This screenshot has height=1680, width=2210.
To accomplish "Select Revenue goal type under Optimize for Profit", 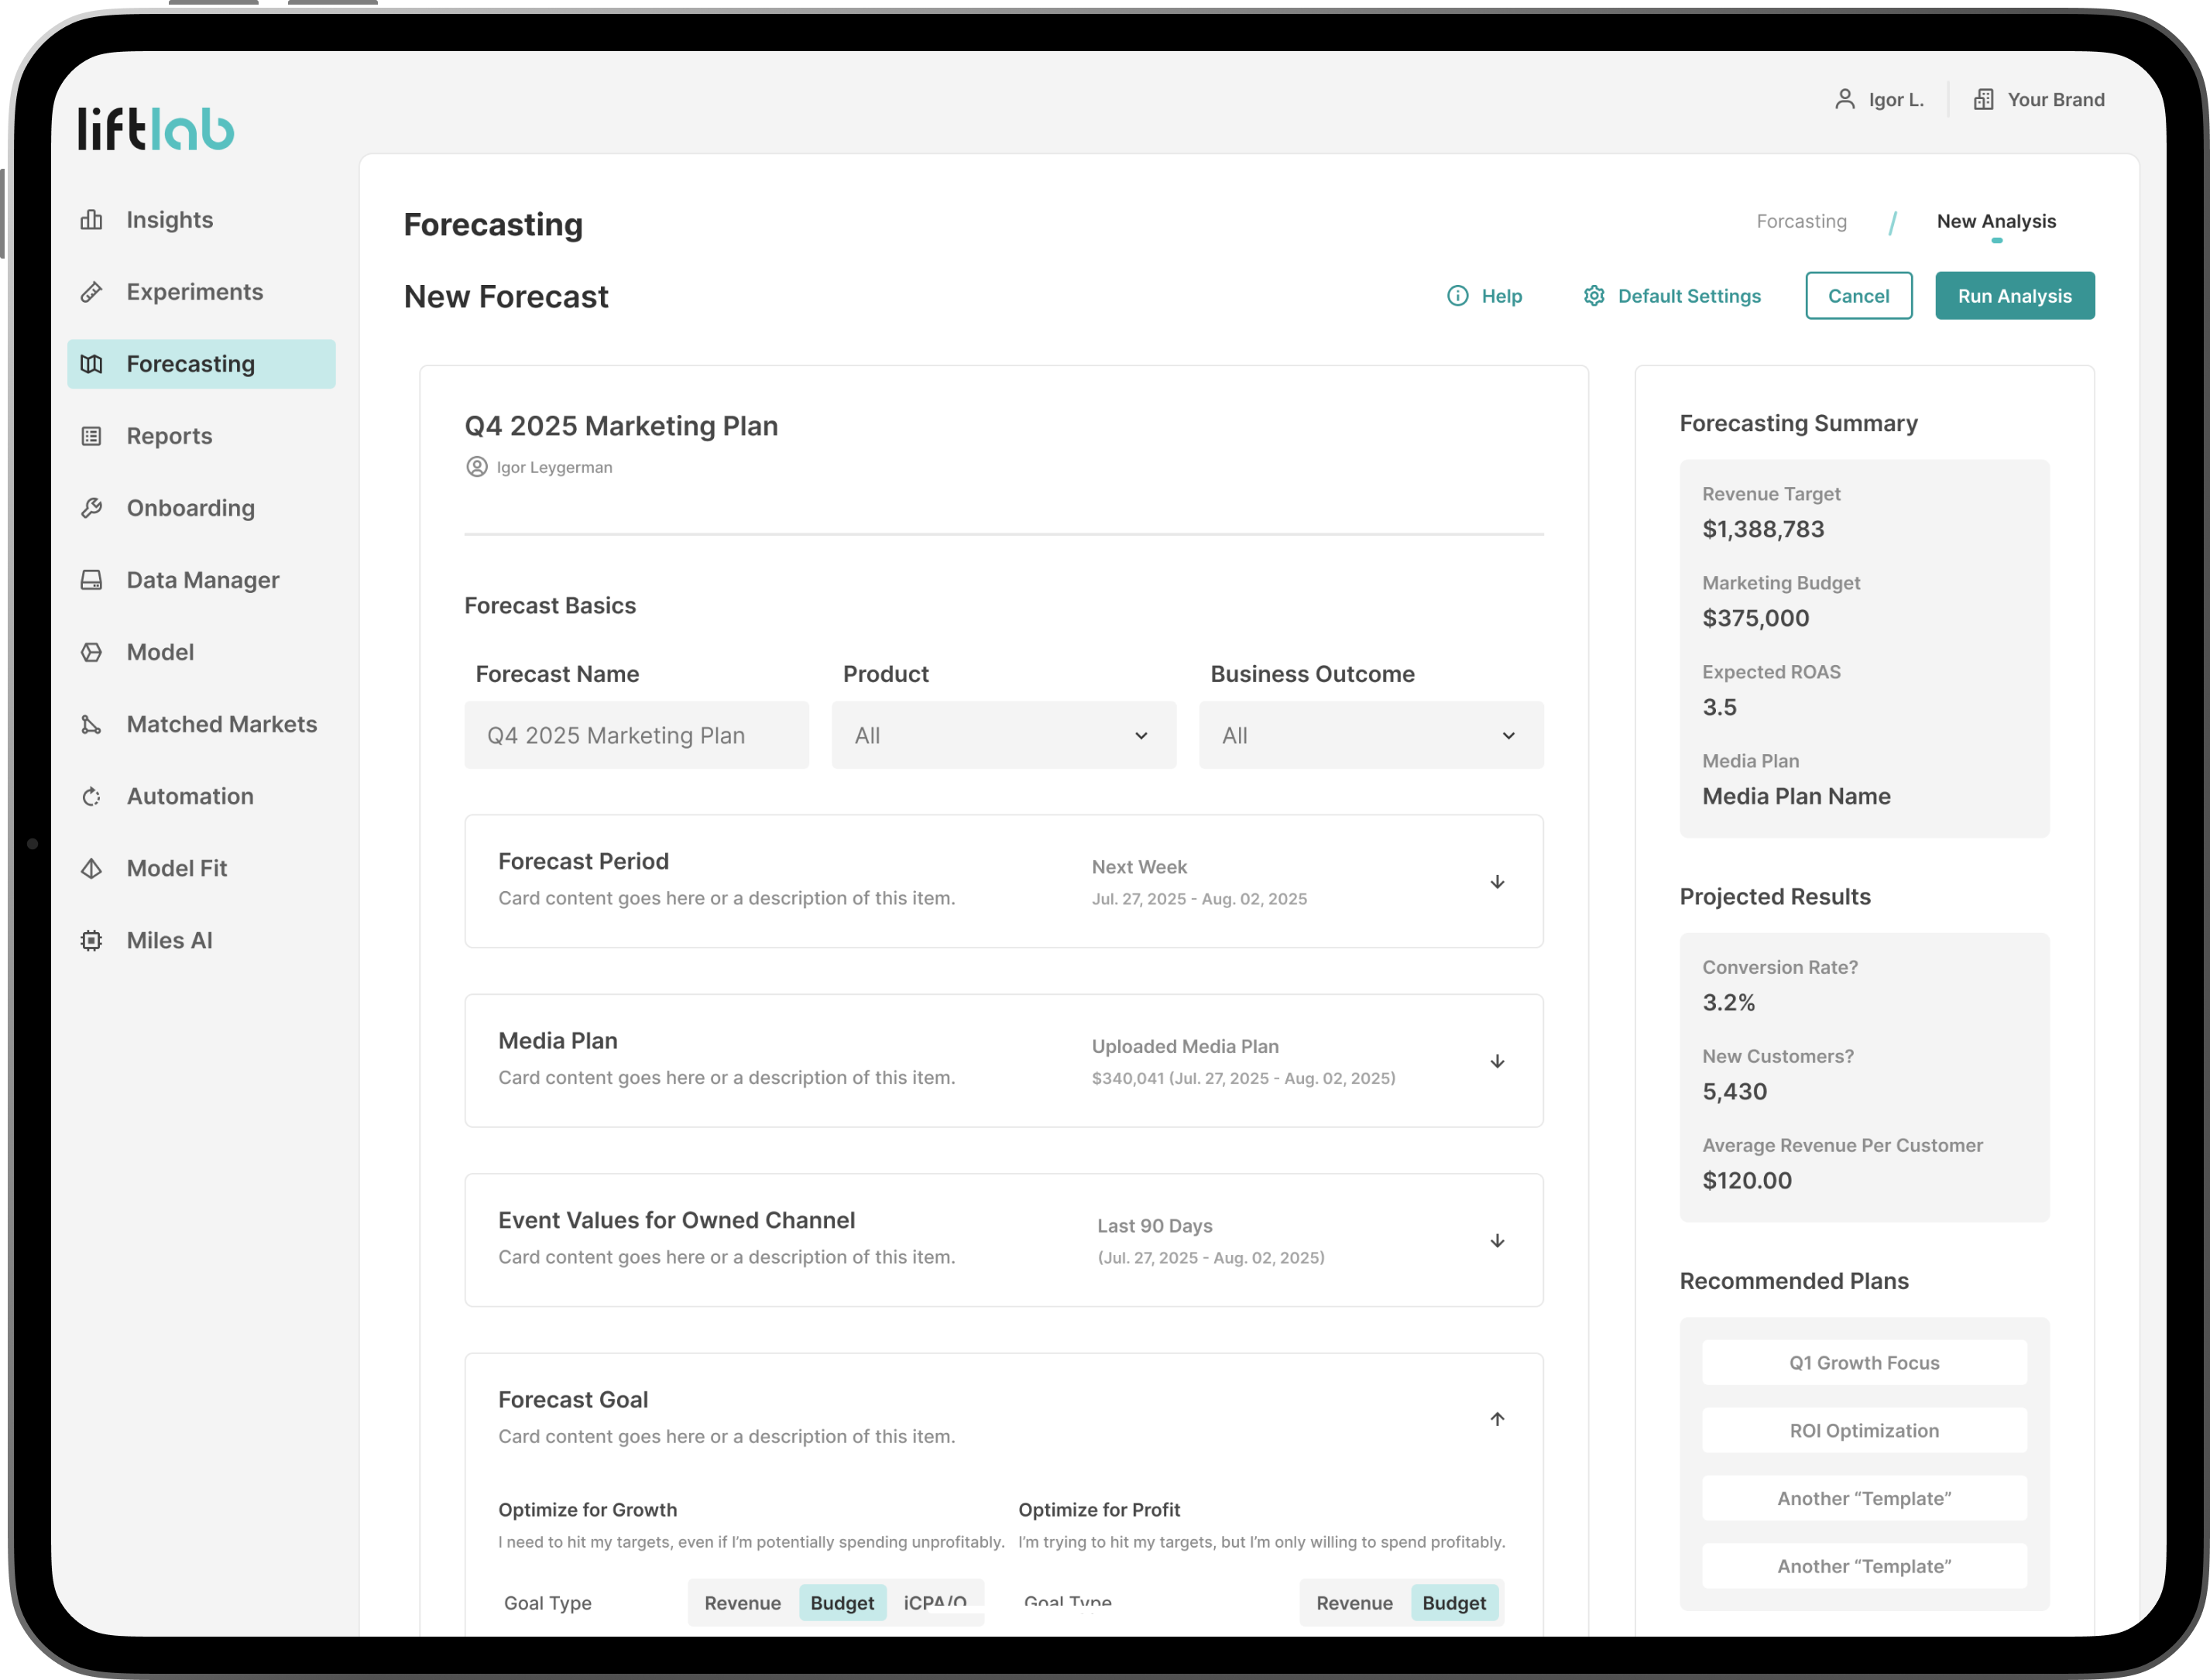I will (1354, 1603).
